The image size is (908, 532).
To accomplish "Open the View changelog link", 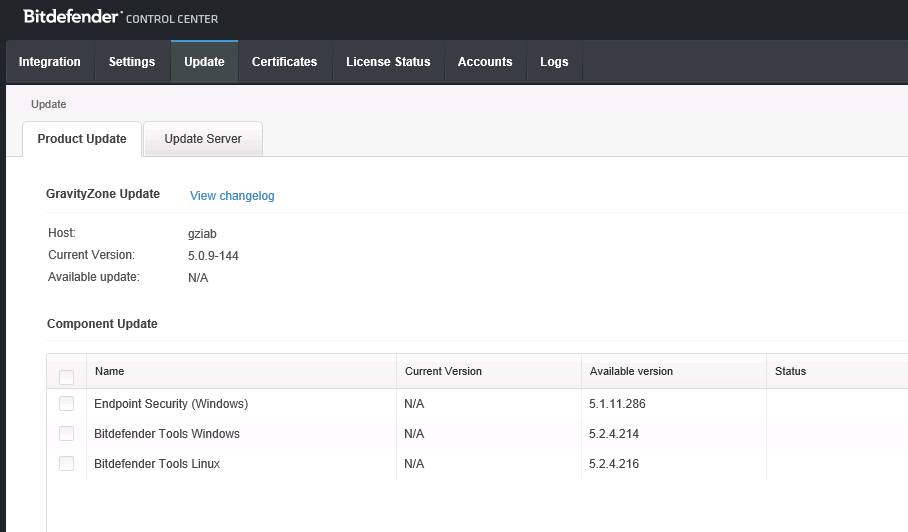I will click(x=232, y=196).
